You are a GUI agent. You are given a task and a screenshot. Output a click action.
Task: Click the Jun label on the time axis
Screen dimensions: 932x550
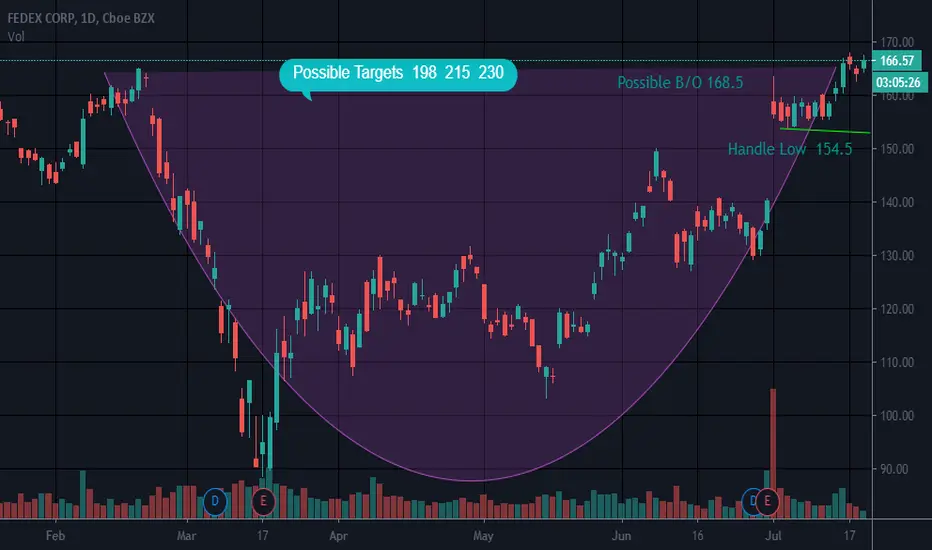pos(621,536)
